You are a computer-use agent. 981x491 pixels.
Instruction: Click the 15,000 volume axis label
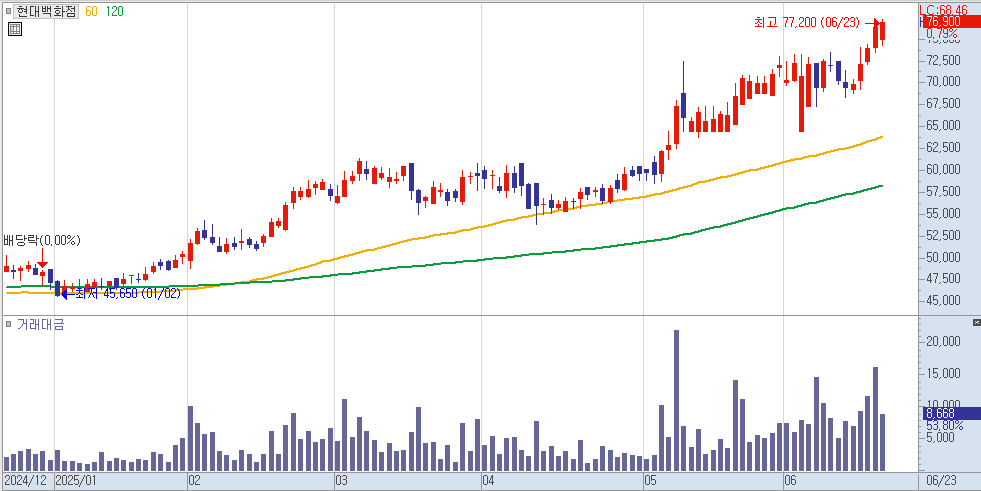pos(943,373)
